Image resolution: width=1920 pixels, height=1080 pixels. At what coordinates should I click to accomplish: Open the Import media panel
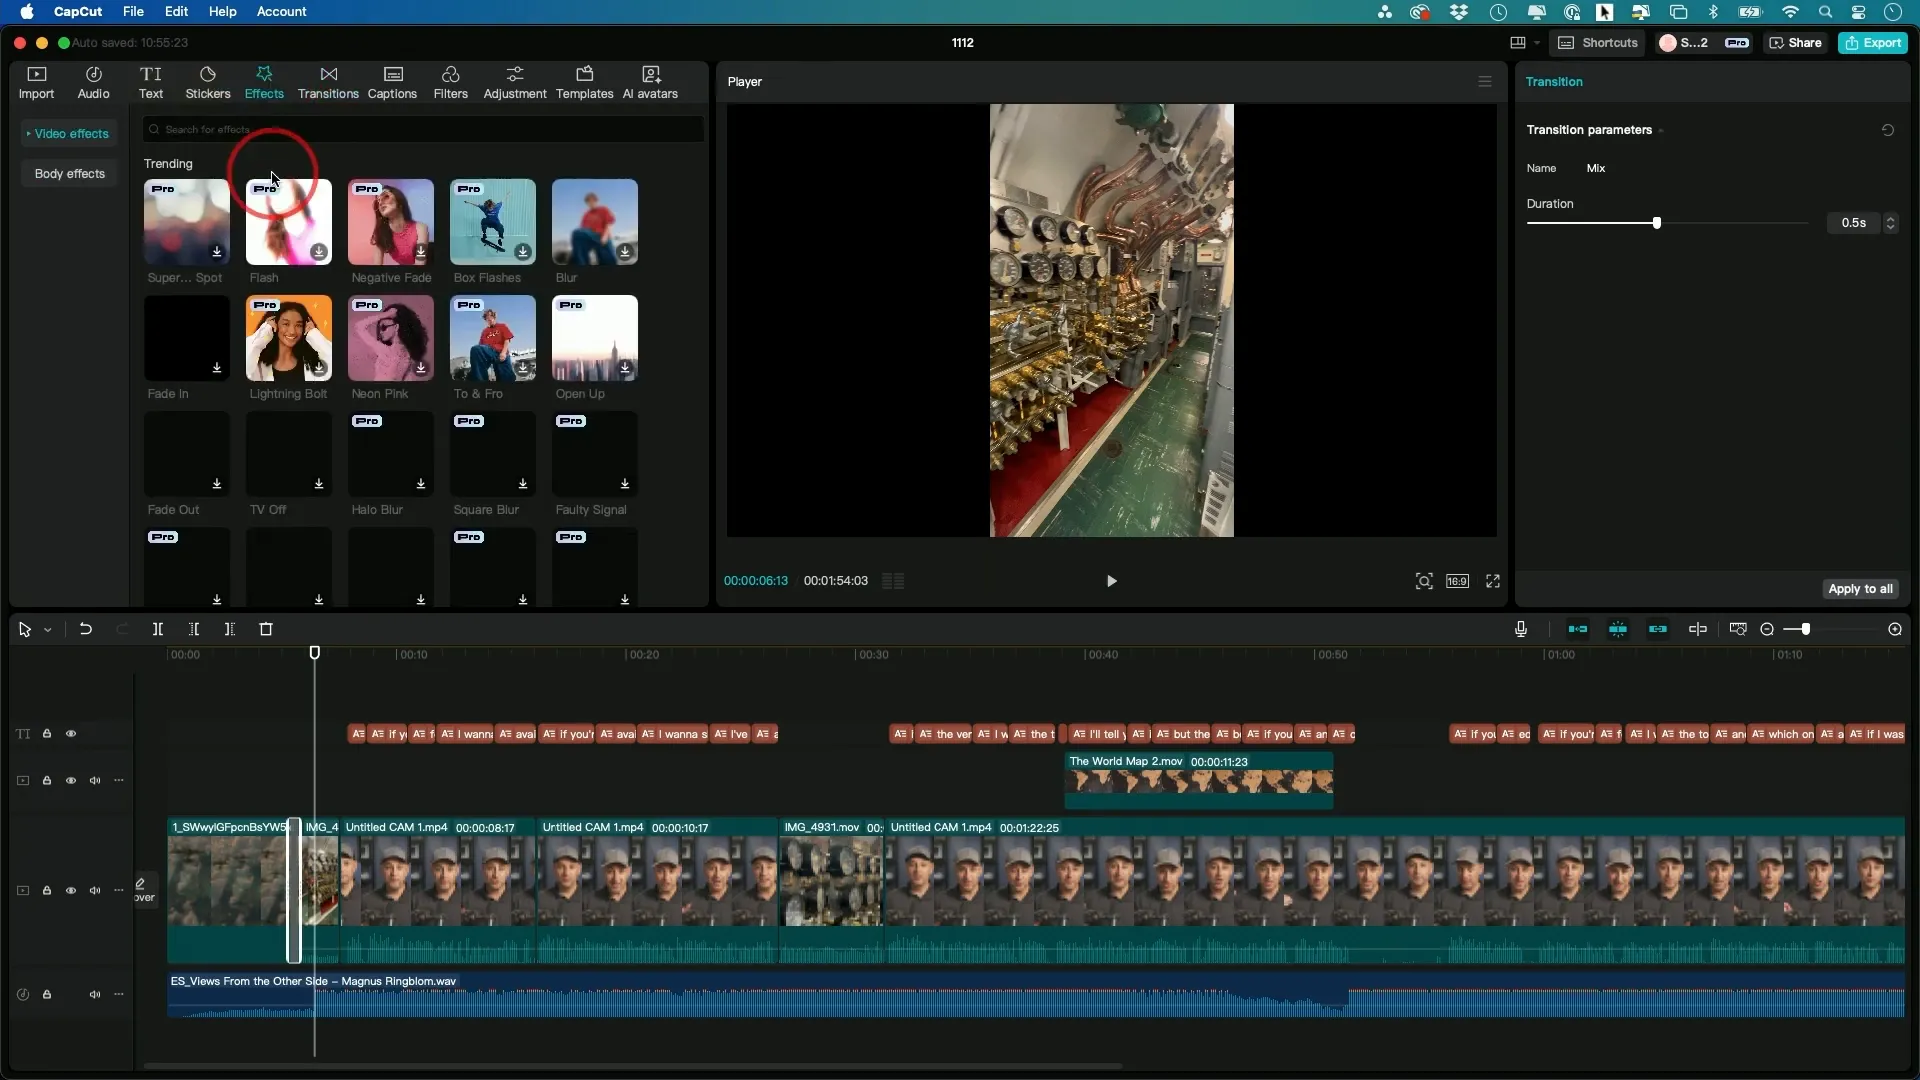(x=36, y=83)
